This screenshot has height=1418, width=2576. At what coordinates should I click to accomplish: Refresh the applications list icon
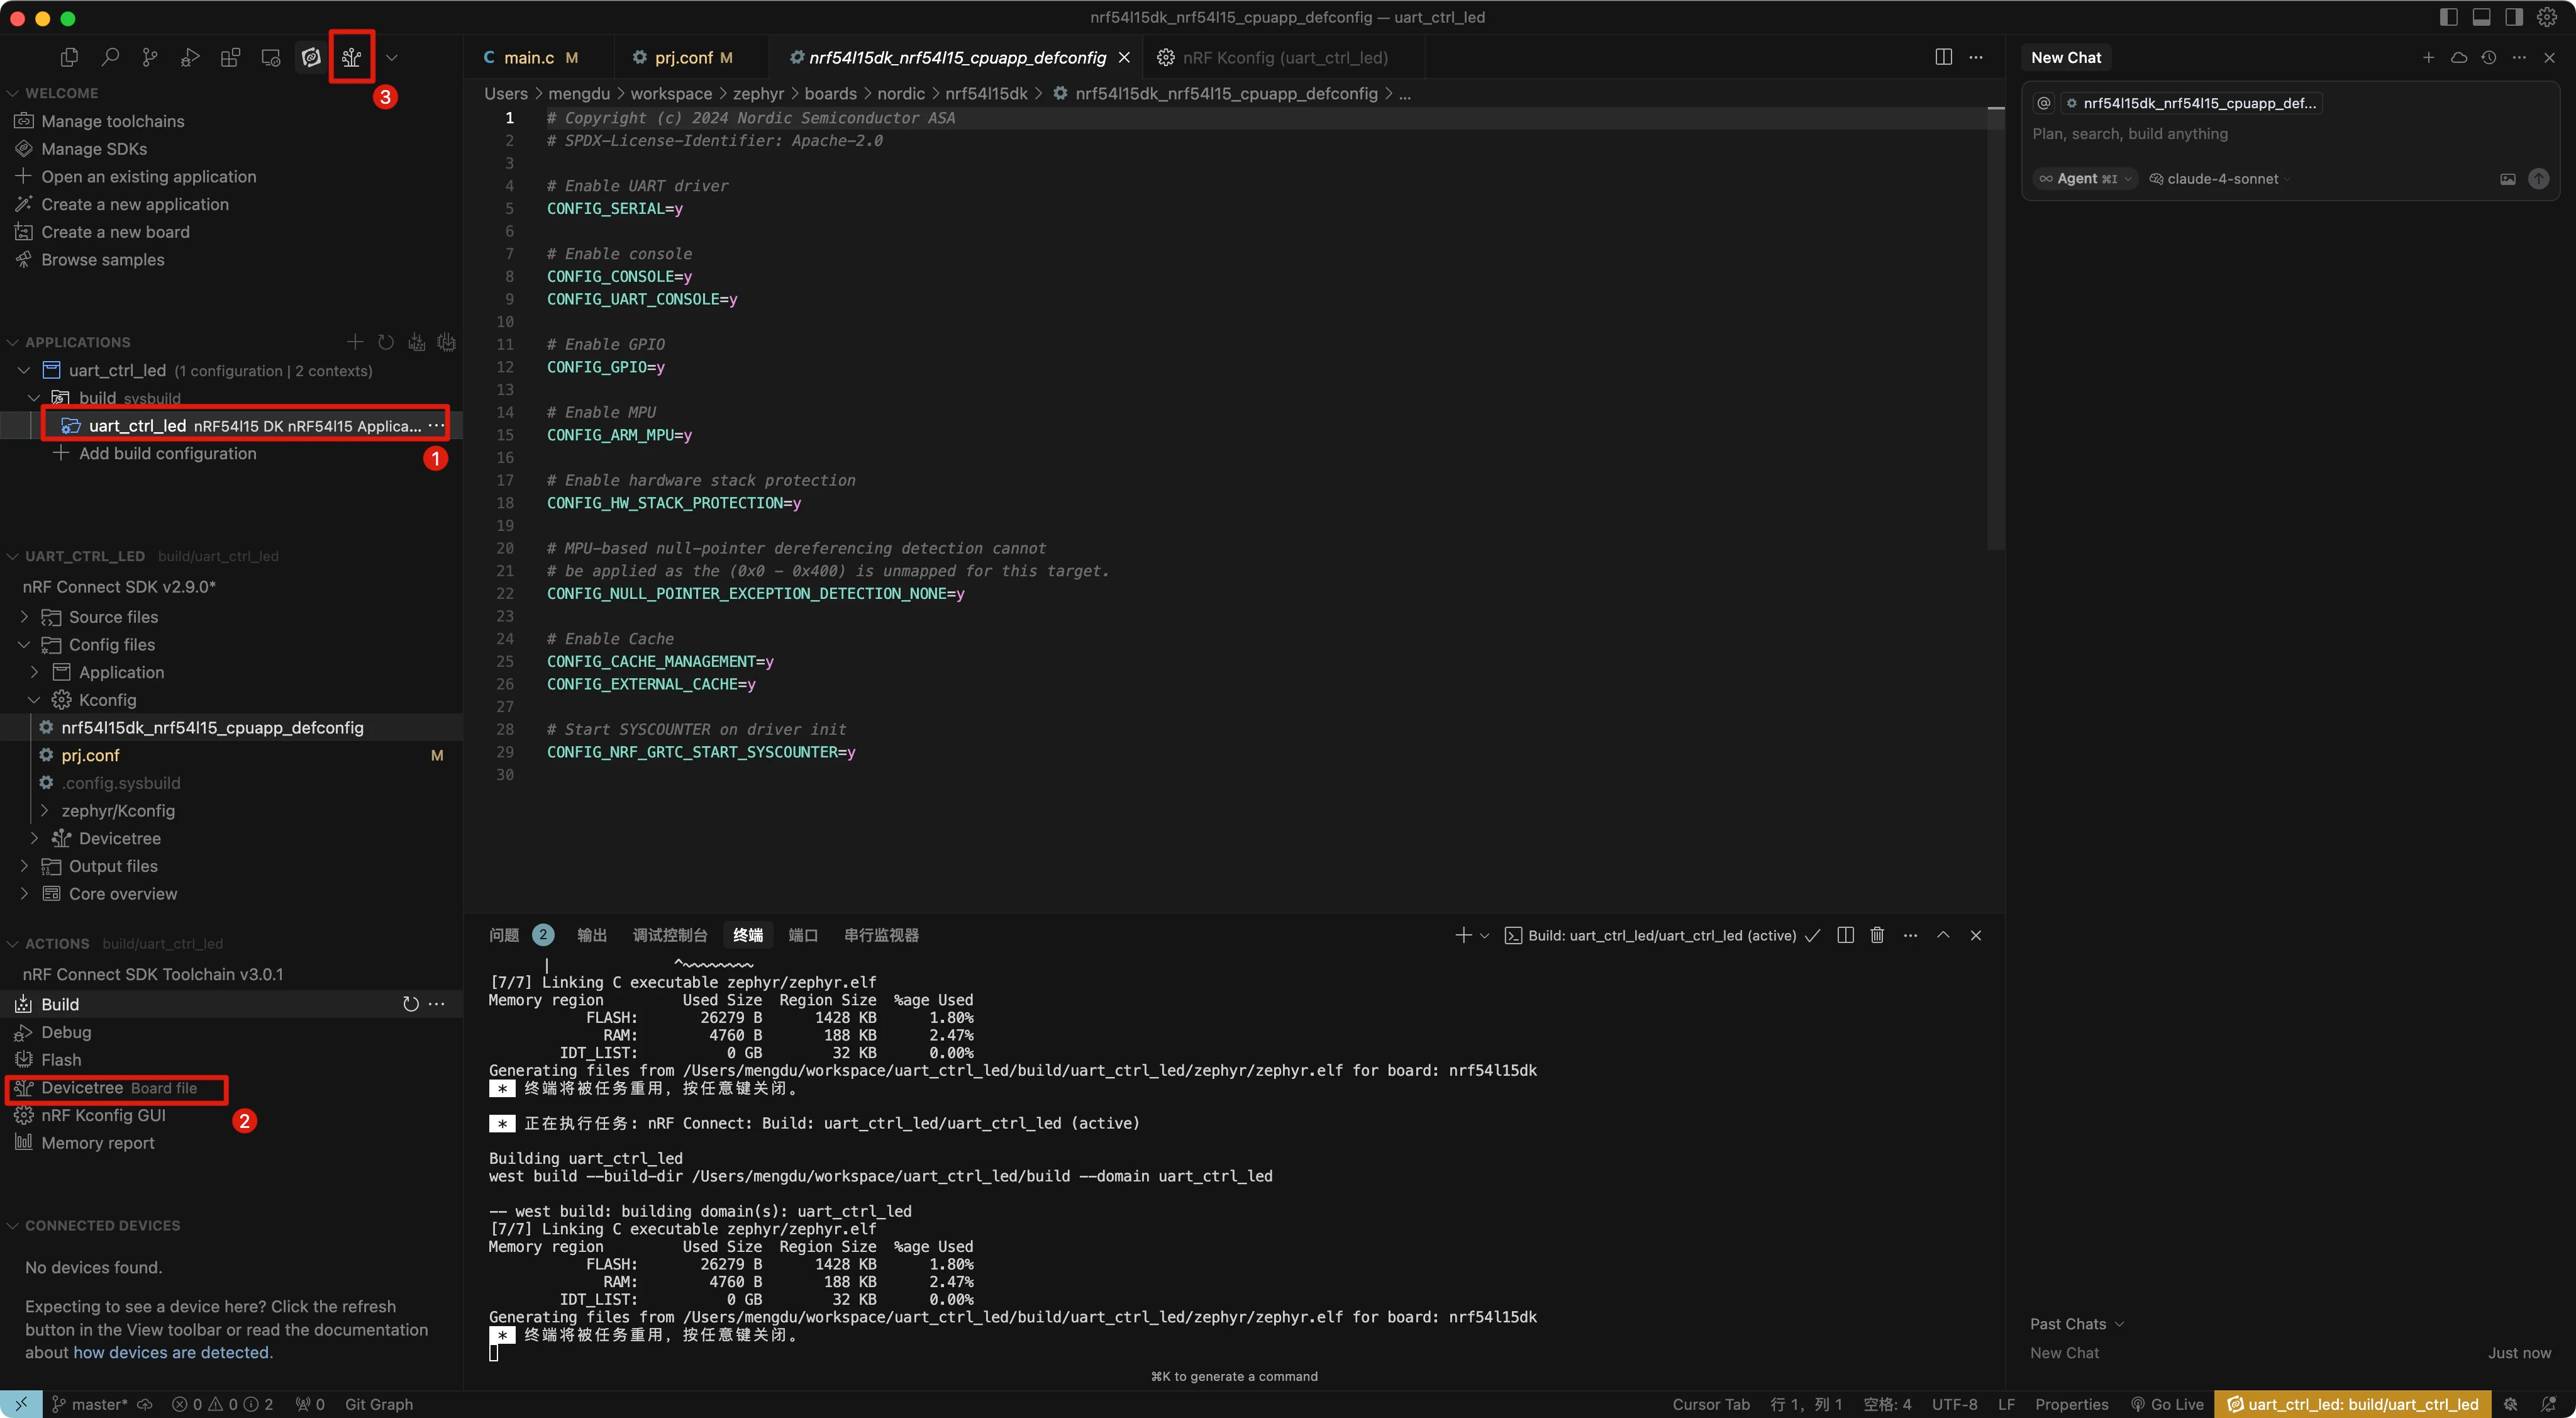click(386, 343)
